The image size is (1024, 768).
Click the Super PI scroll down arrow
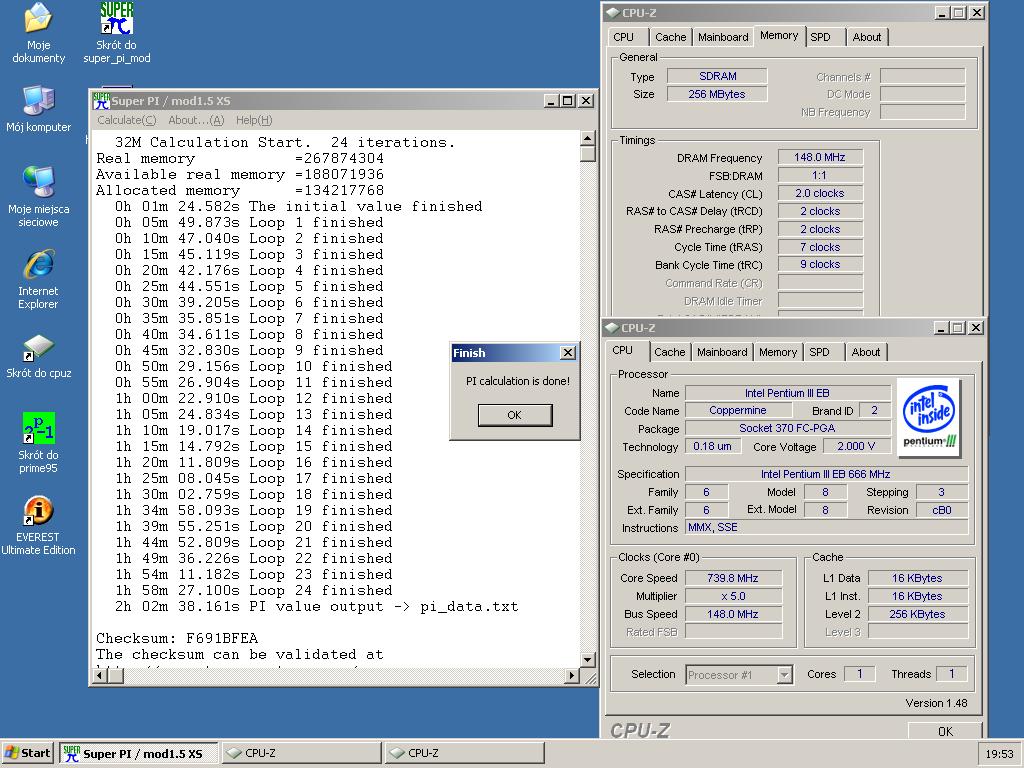coord(588,660)
